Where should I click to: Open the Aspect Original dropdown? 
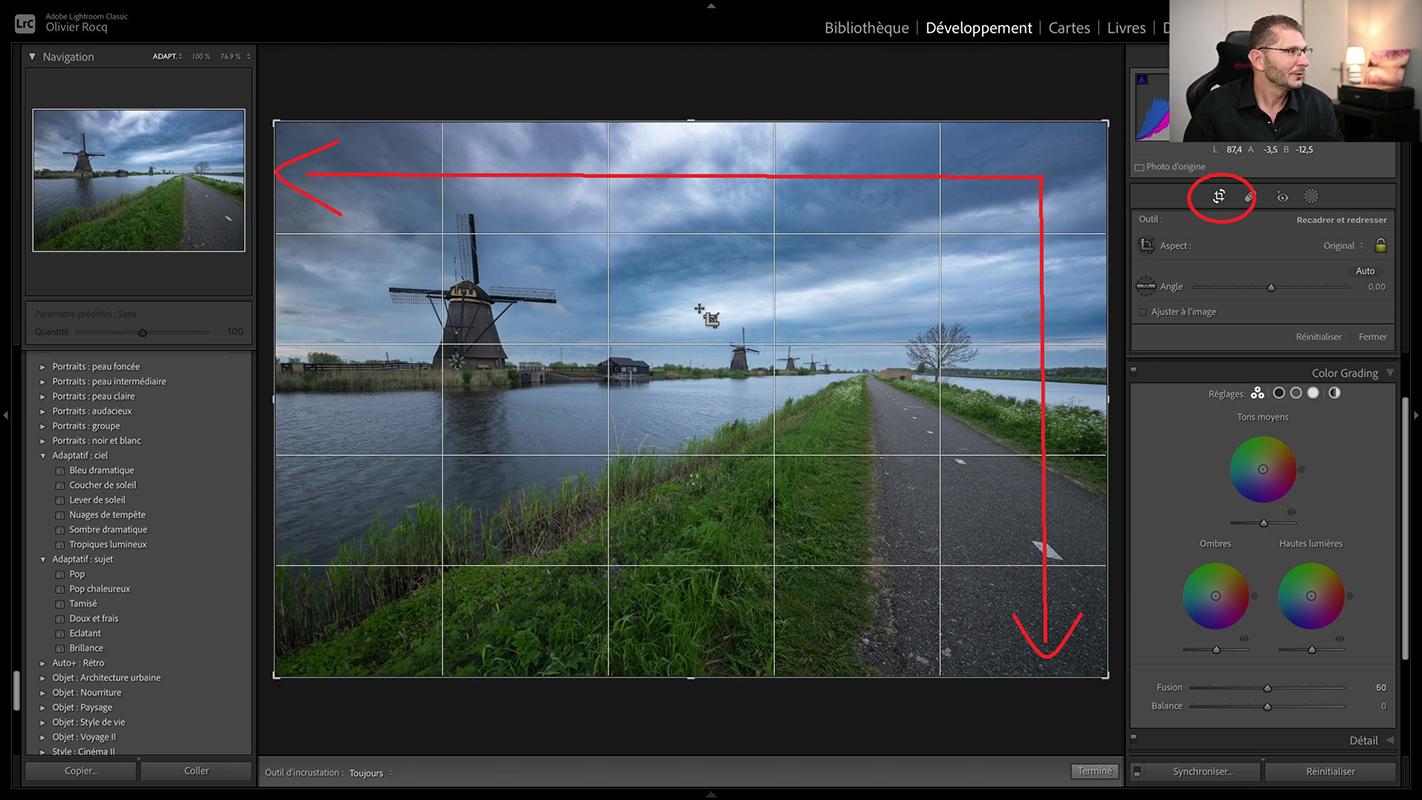1343,246
